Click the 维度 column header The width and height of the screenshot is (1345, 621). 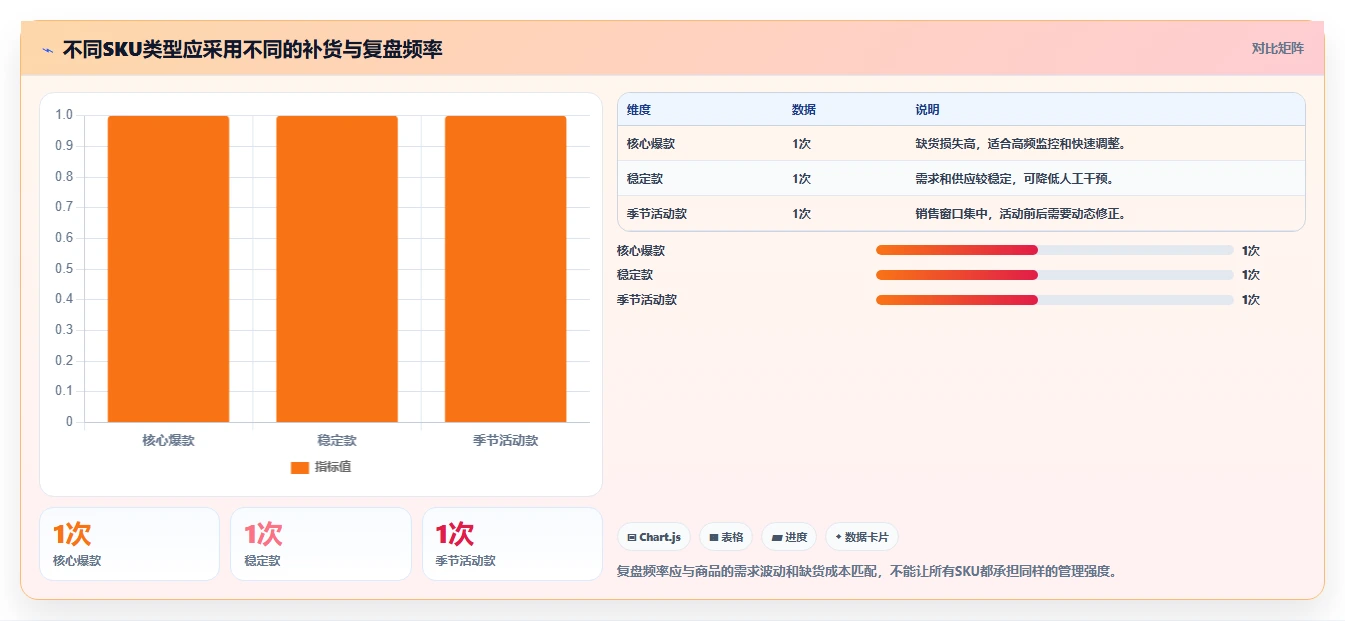coord(639,110)
